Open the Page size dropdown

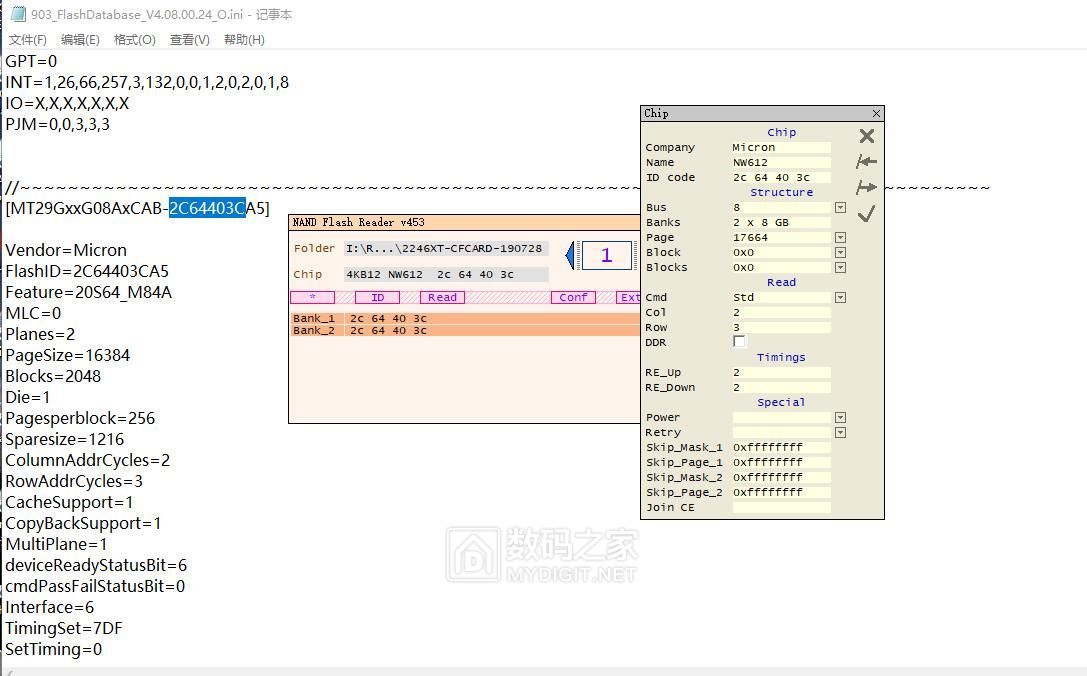840,237
